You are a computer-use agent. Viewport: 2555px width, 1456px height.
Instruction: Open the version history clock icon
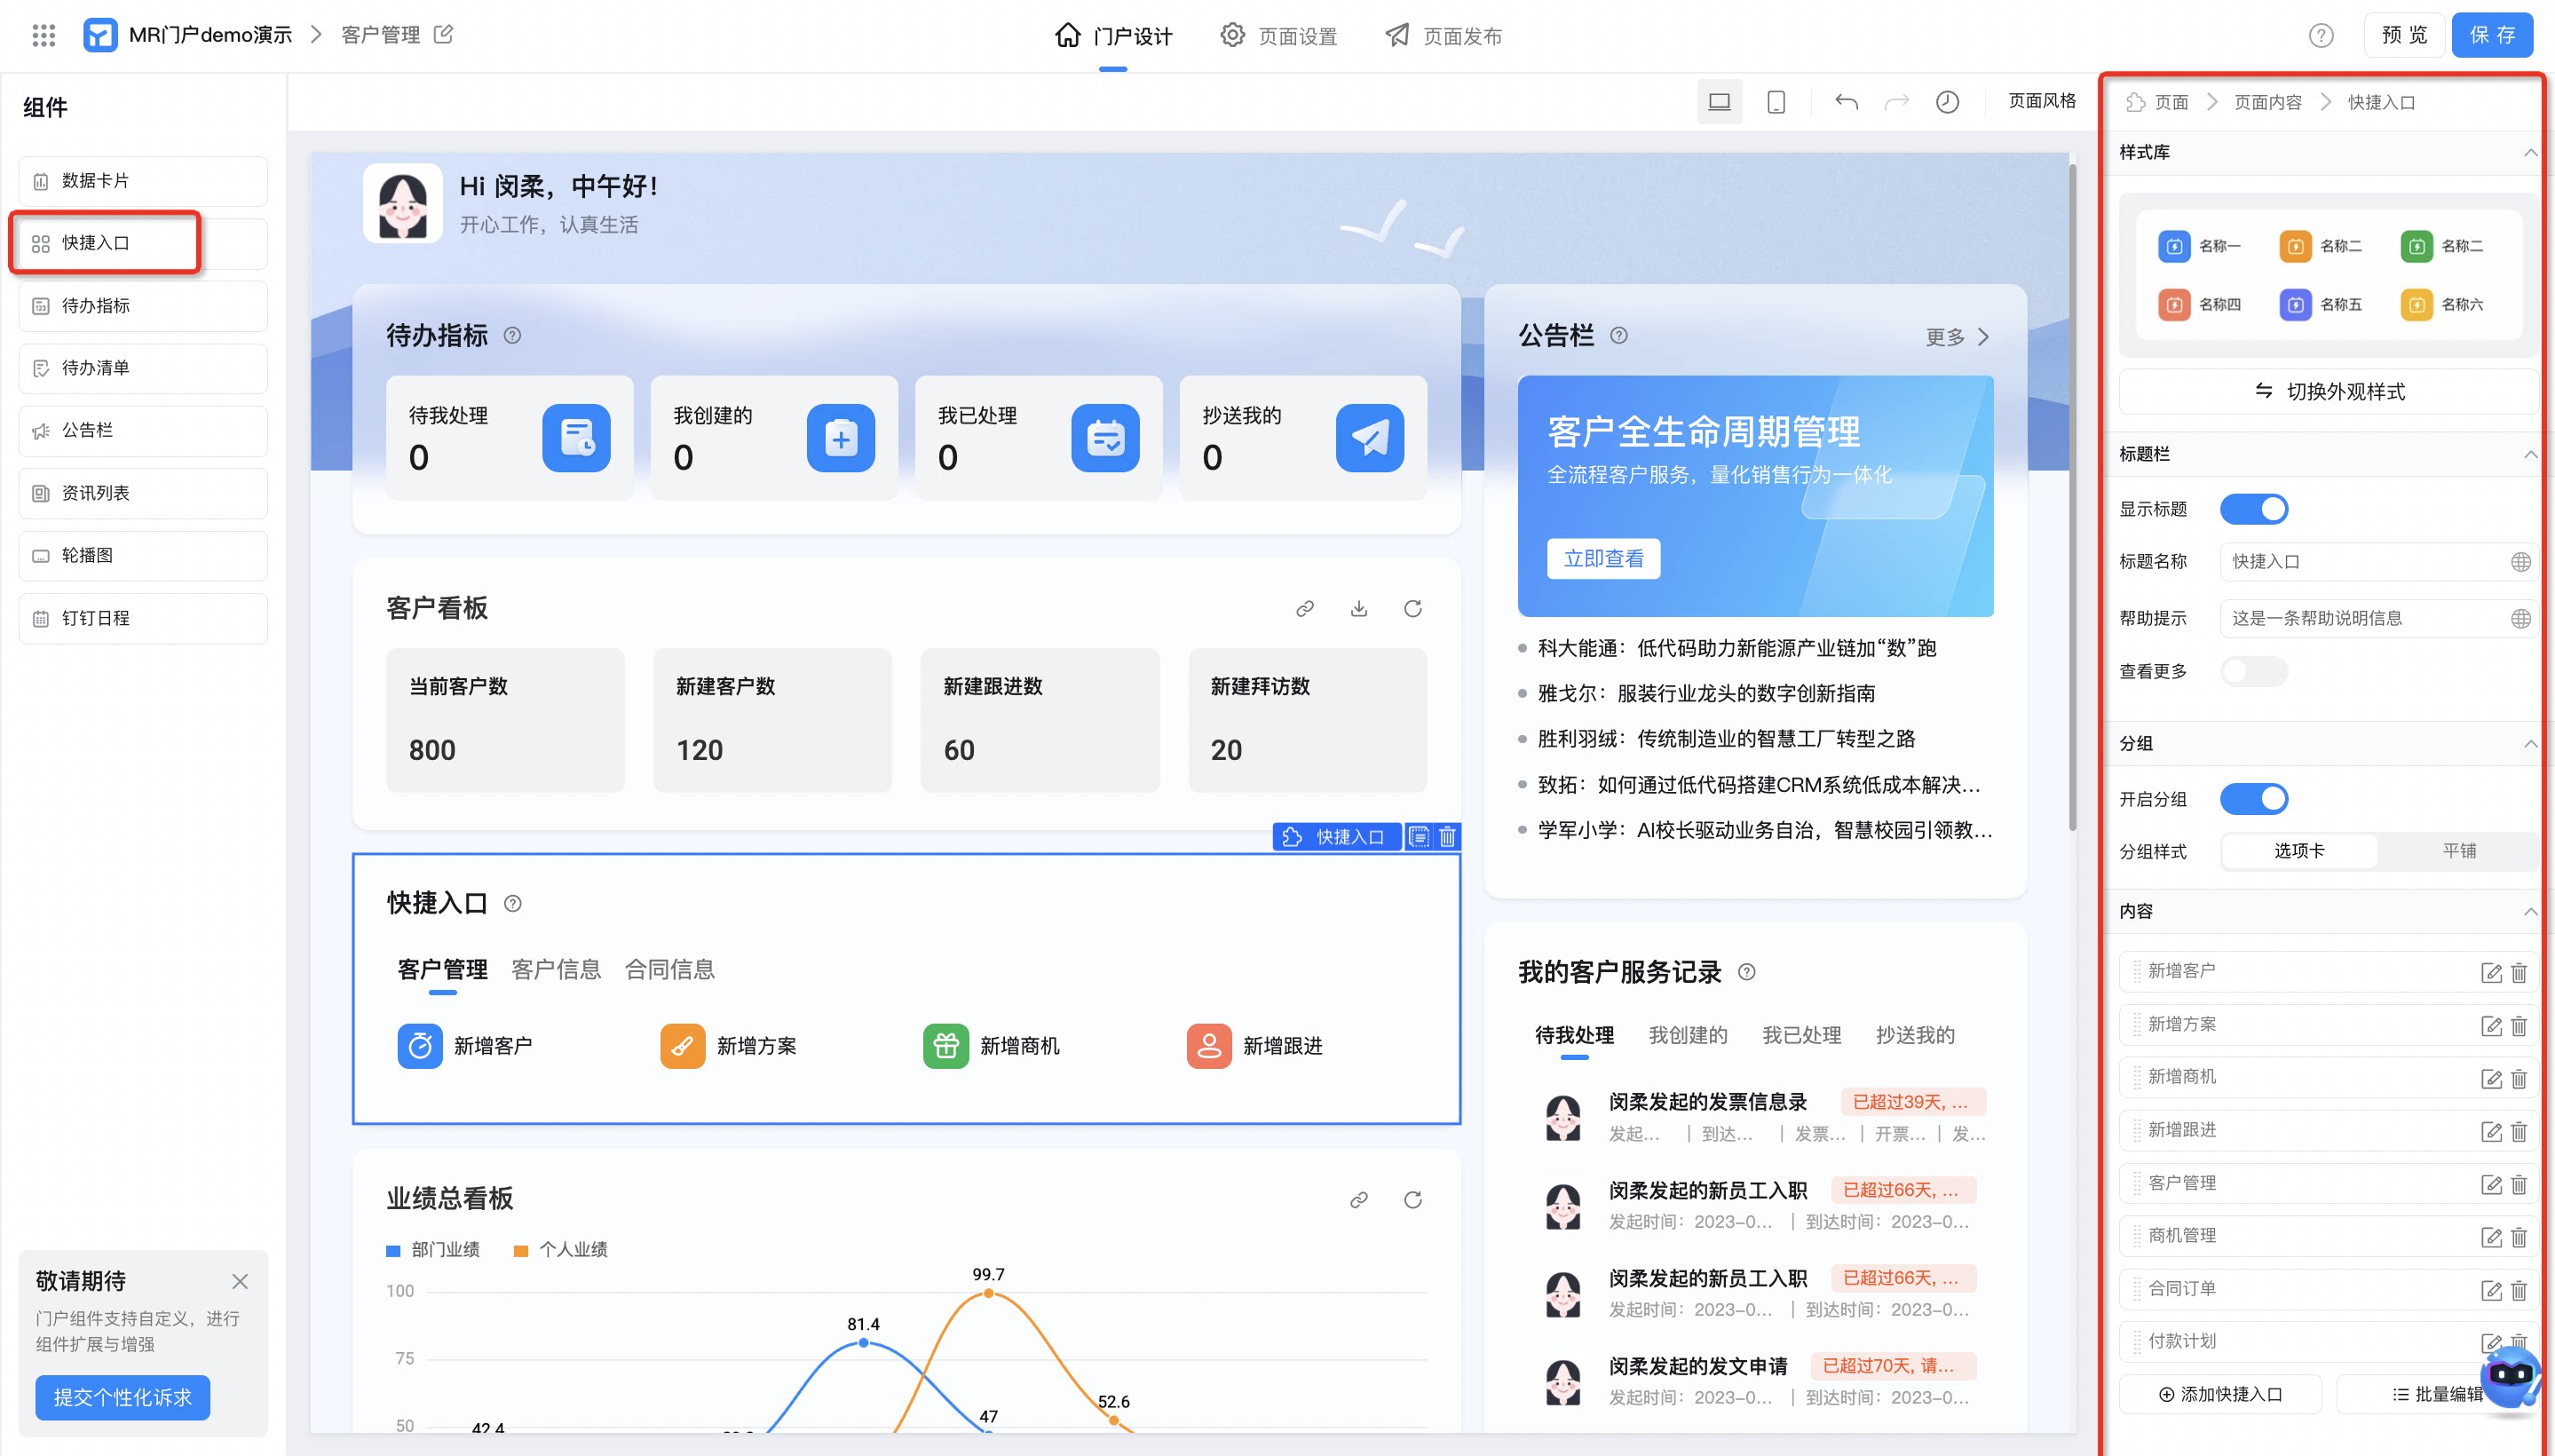(x=1947, y=102)
